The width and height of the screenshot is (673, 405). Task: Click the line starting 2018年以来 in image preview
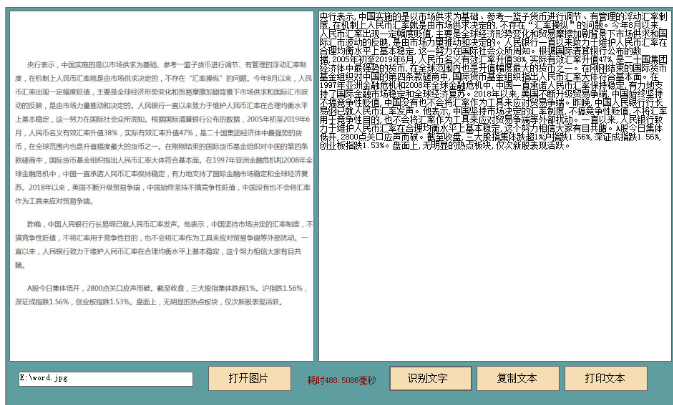click(160, 187)
